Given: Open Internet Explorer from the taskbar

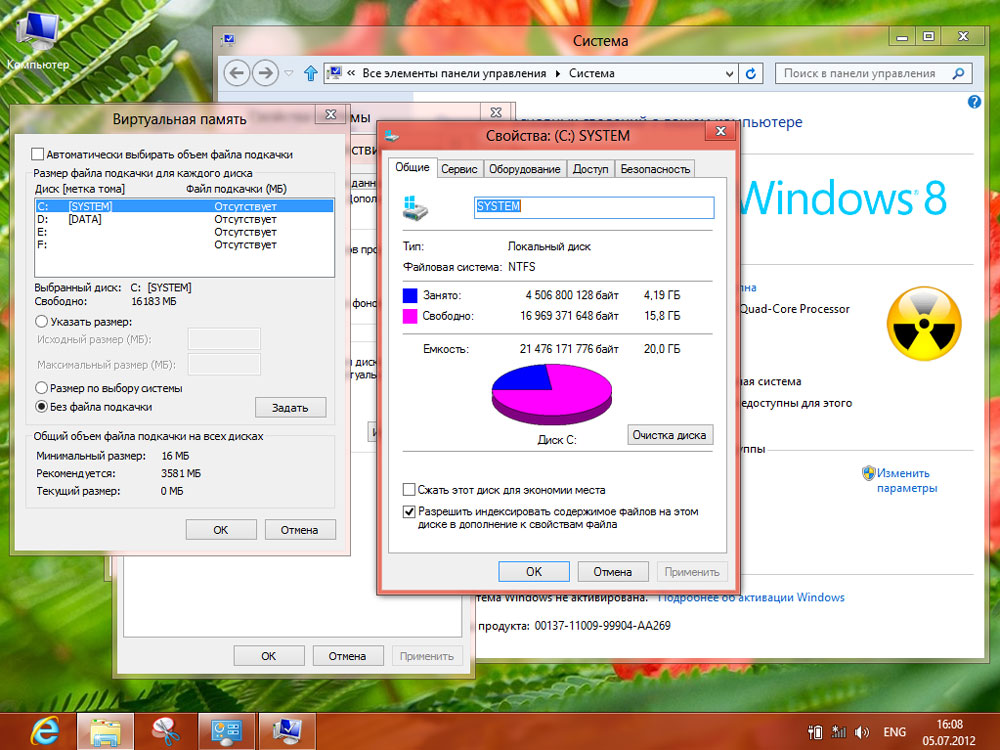Looking at the screenshot, I should point(42,729).
